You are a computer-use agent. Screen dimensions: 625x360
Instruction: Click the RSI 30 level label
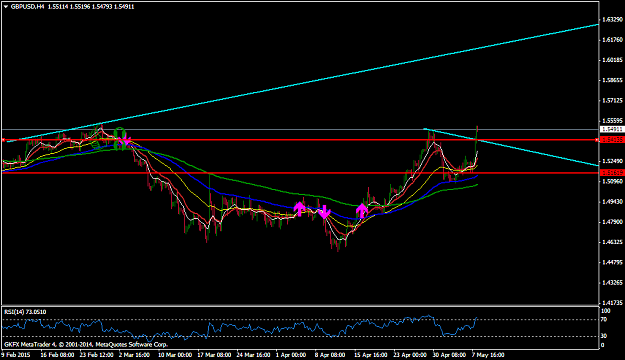[x=604, y=336]
